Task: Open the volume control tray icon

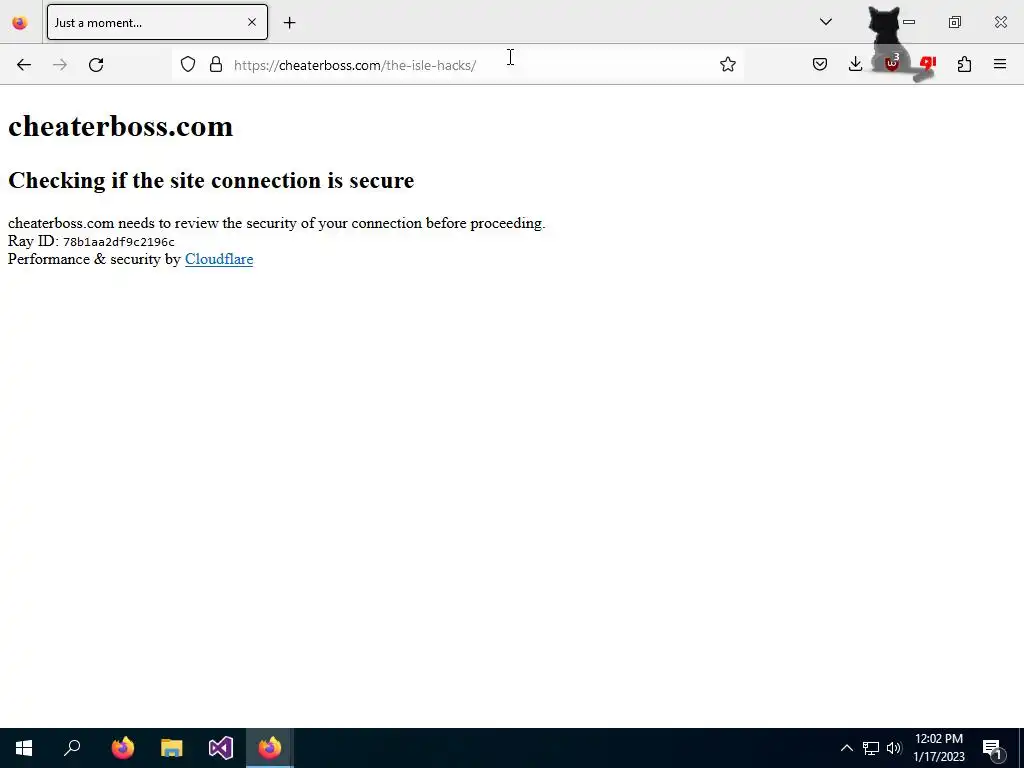Action: click(894, 748)
